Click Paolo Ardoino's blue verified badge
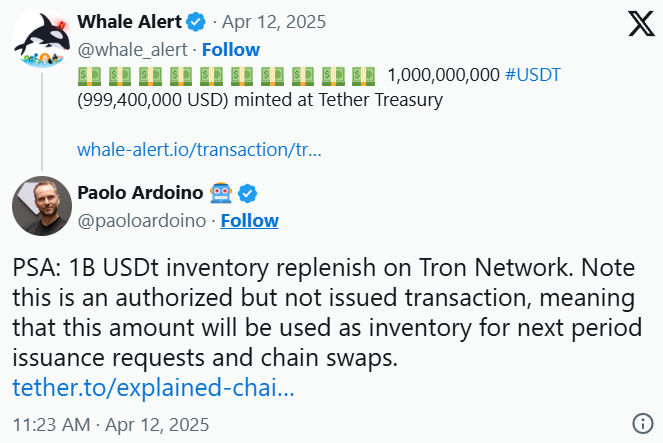The height and width of the screenshot is (443, 663). pos(247,193)
